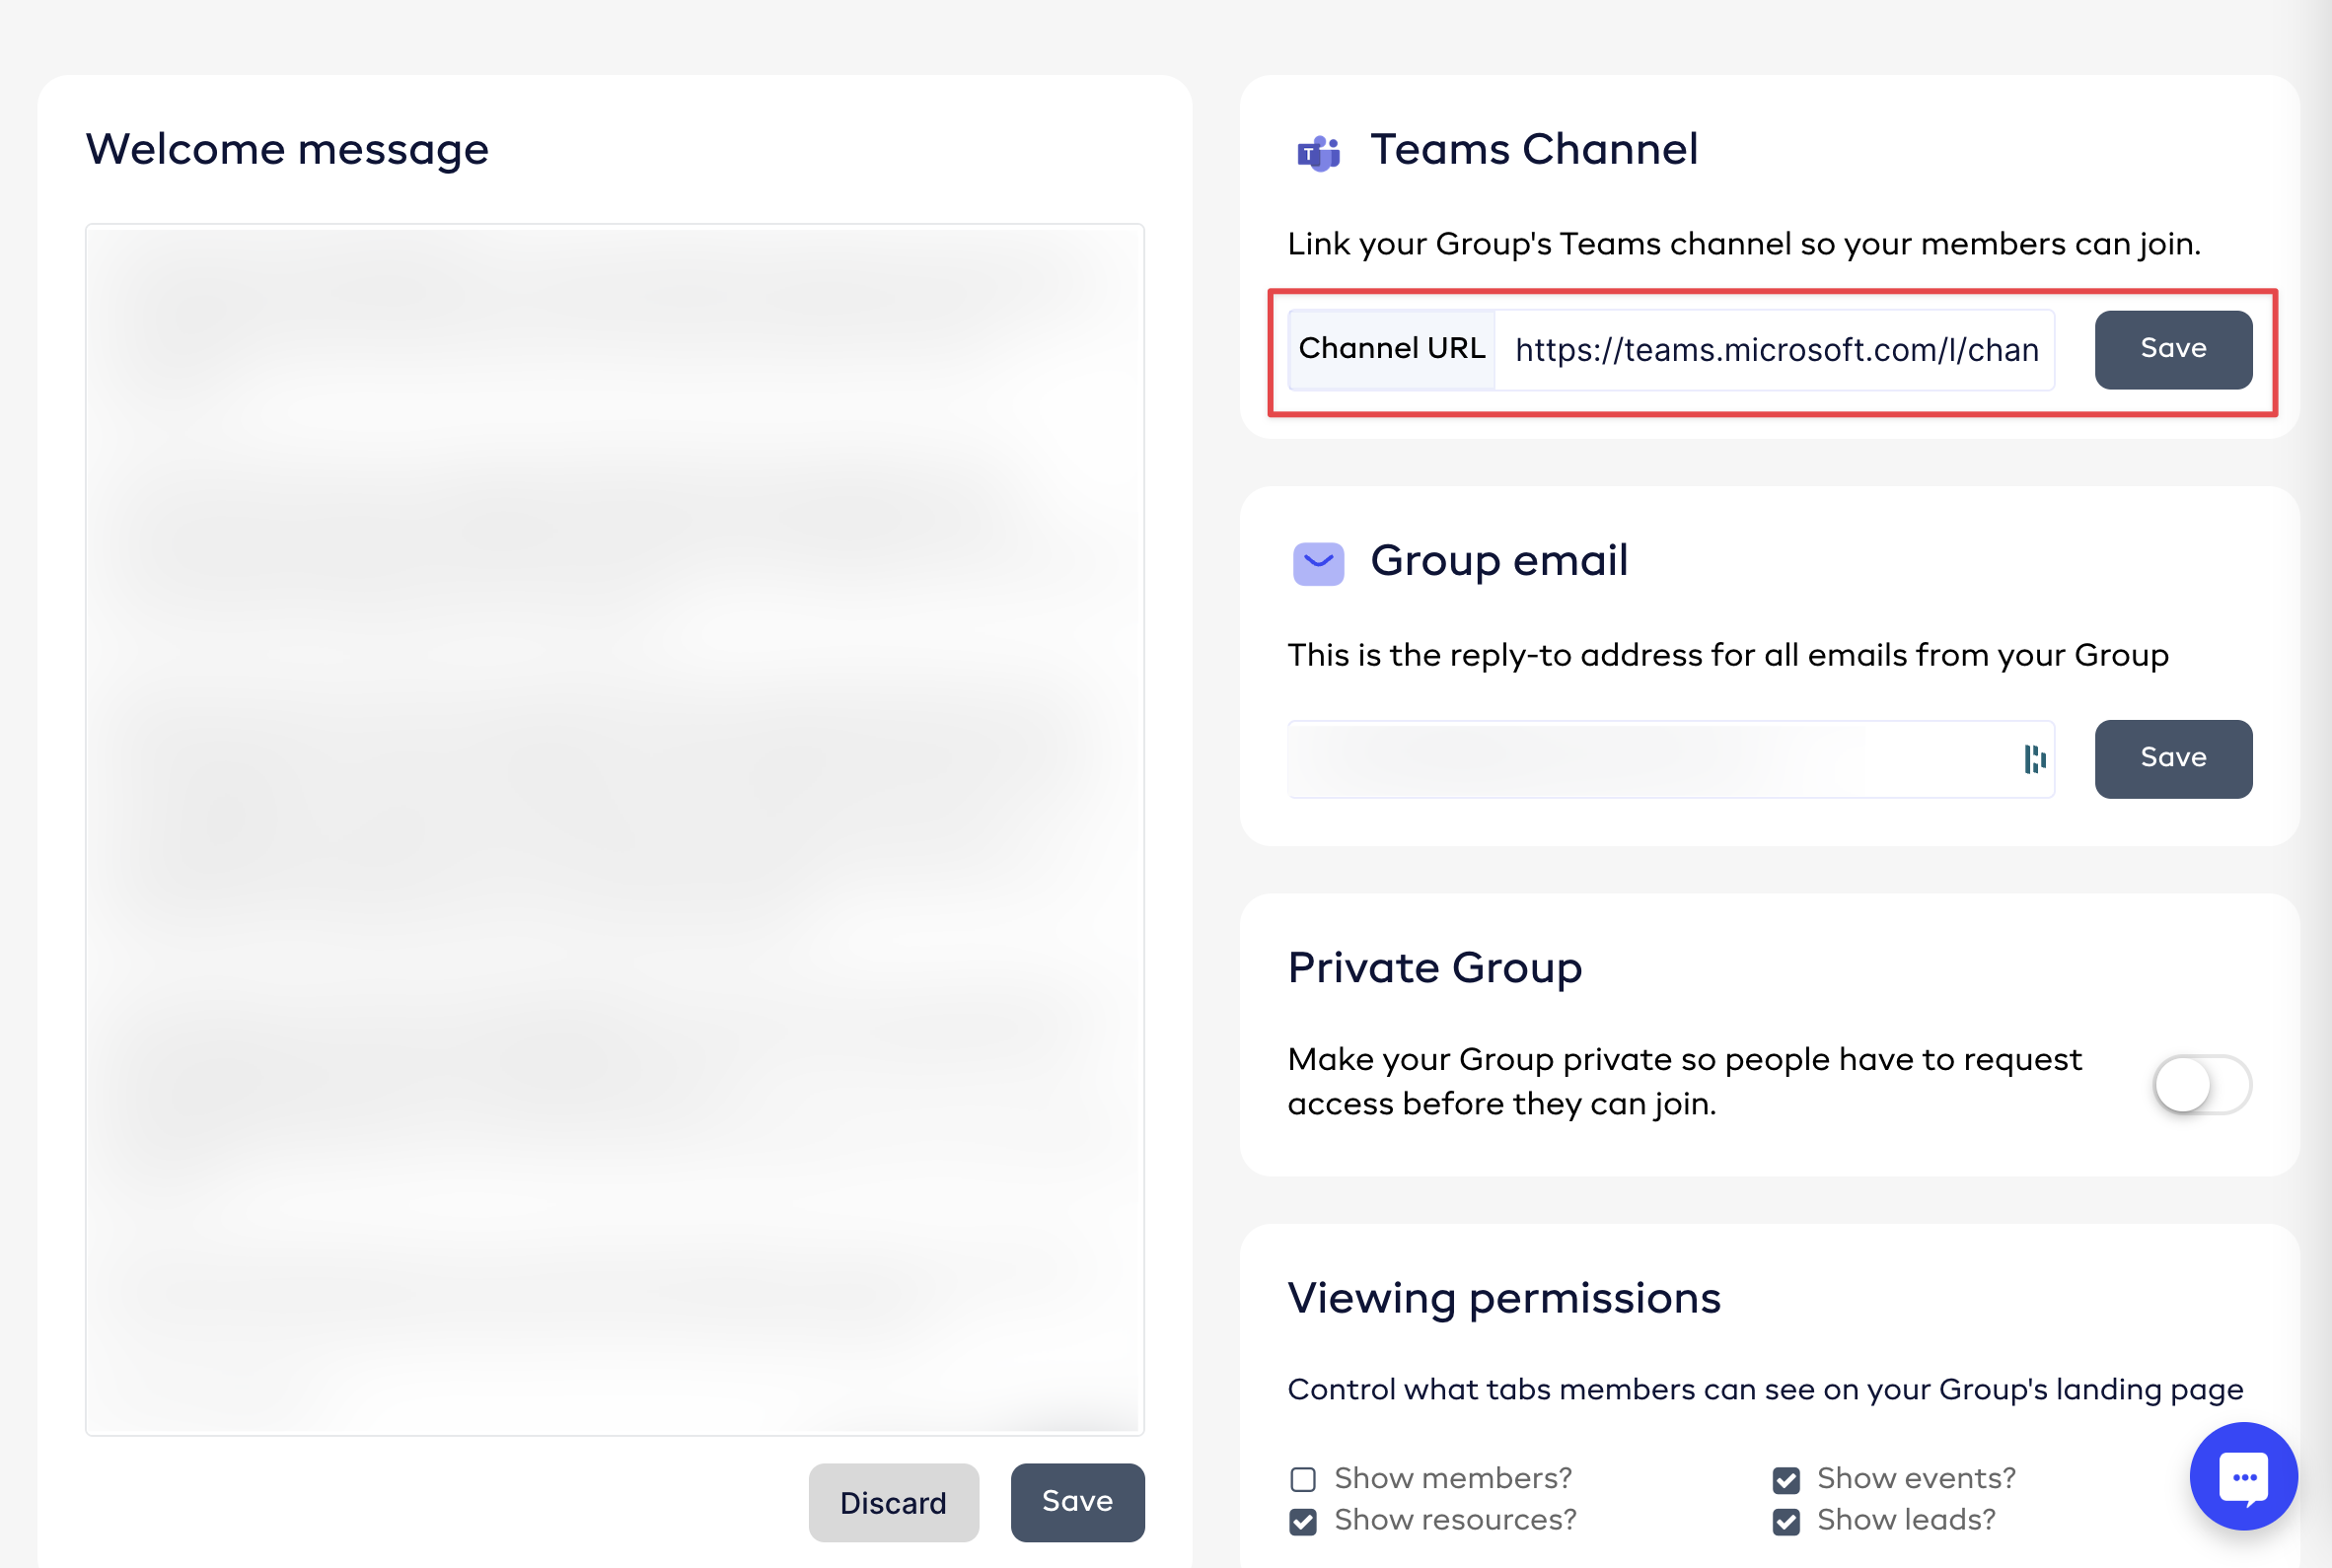The width and height of the screenshot is (2332, 1568).
Task: Click the Teams Channel heading
Action: 1533,150
